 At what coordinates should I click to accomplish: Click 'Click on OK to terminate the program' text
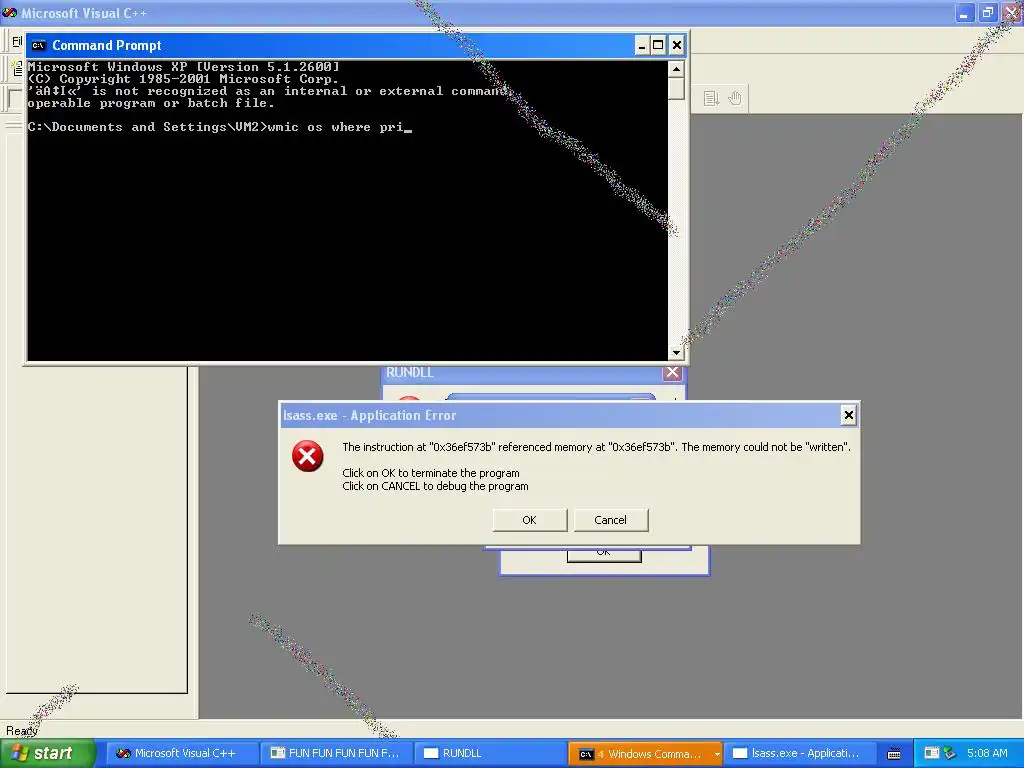[x=431, y=473]
